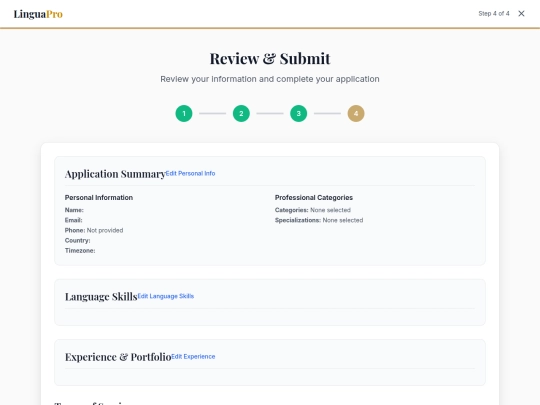This screenshot has height=405, width=540.
Task: Go to step 2 circle
Action: pyautogui.click(x=241, y=113)
